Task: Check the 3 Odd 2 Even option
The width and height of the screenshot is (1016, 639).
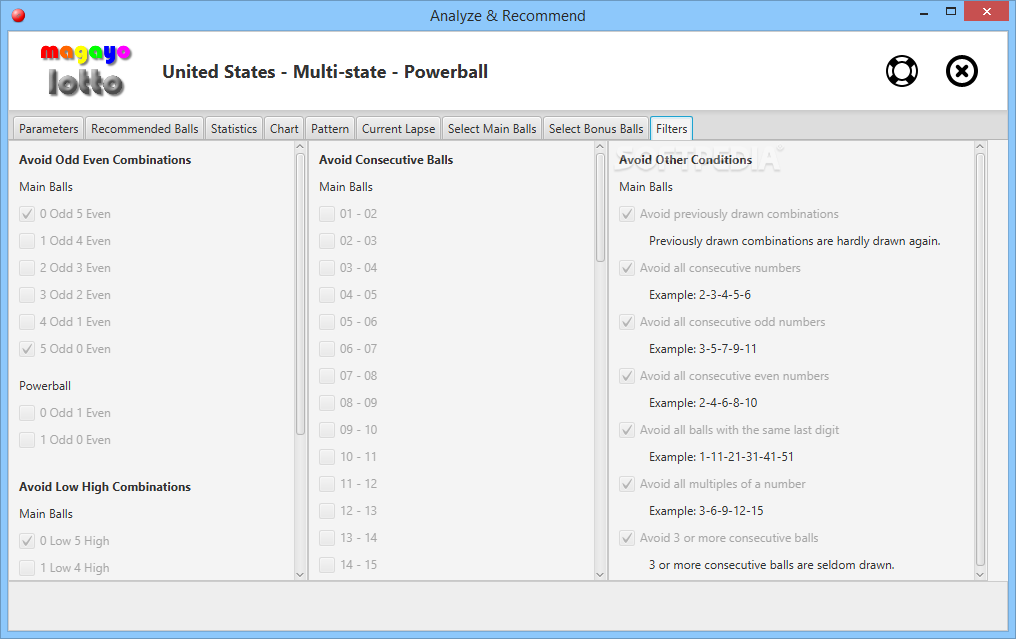Action: (27, 295)
